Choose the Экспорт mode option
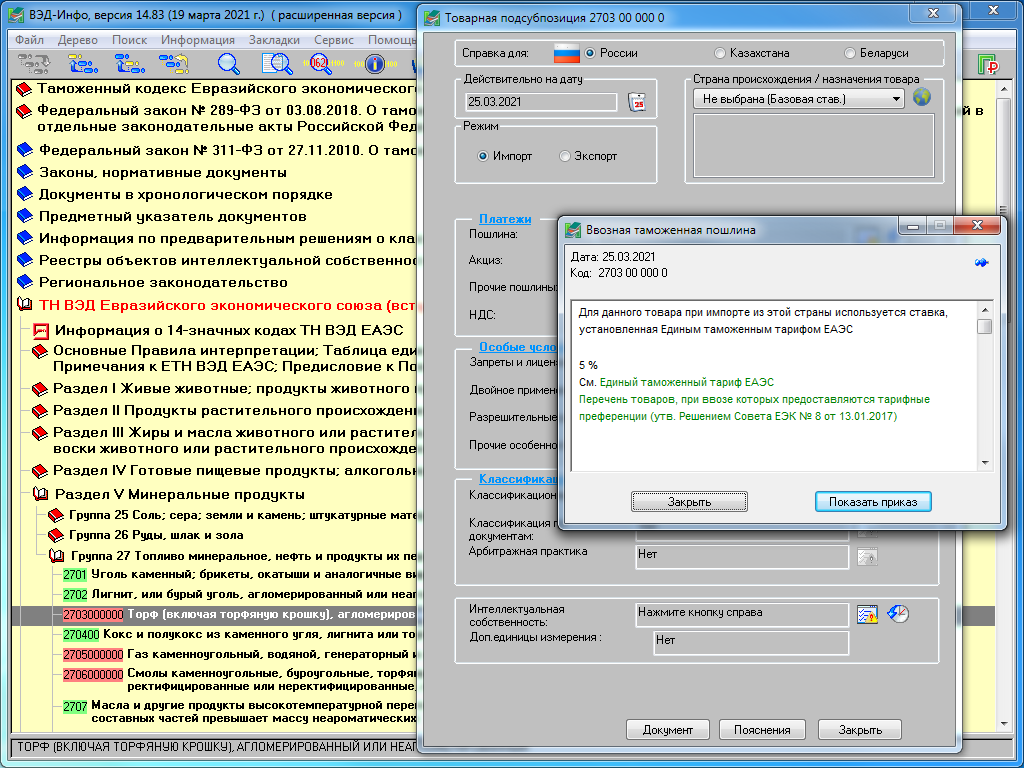 click(565, 156)
